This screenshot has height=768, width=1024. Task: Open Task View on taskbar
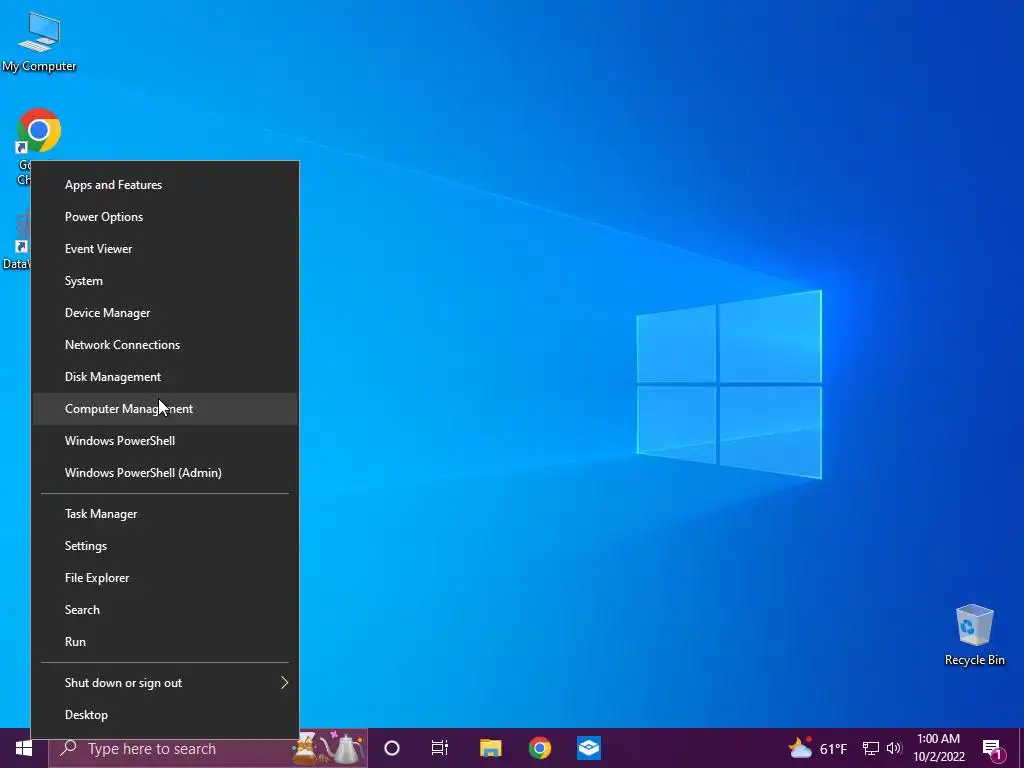click(440, 748)
